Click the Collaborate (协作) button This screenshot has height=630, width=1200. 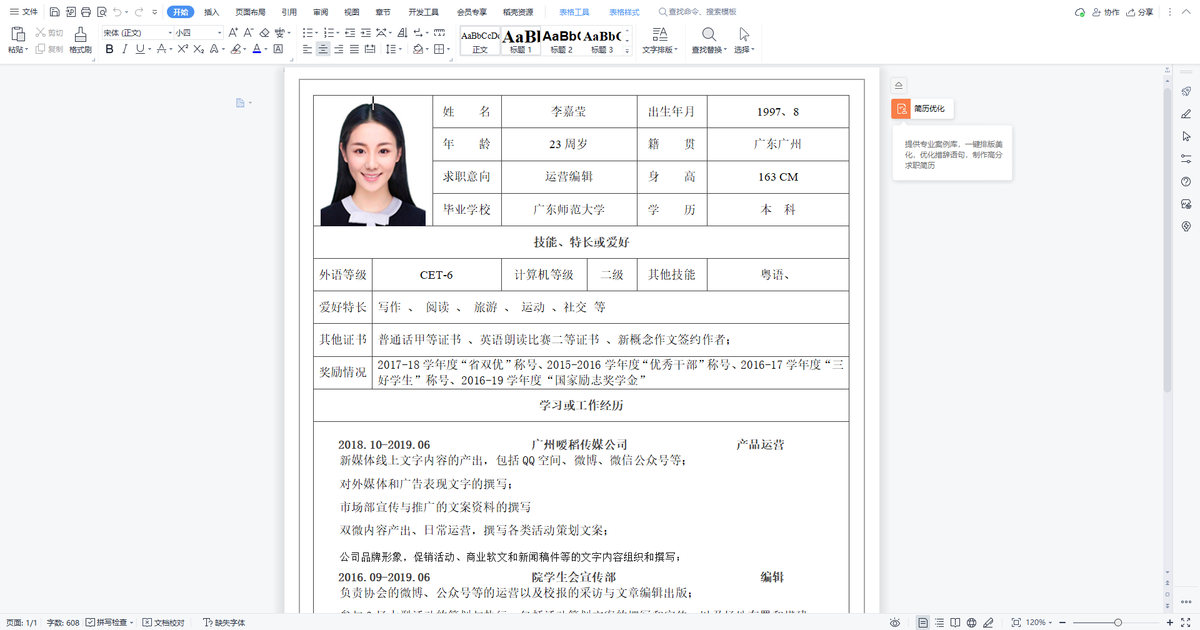pos(1105,12)
